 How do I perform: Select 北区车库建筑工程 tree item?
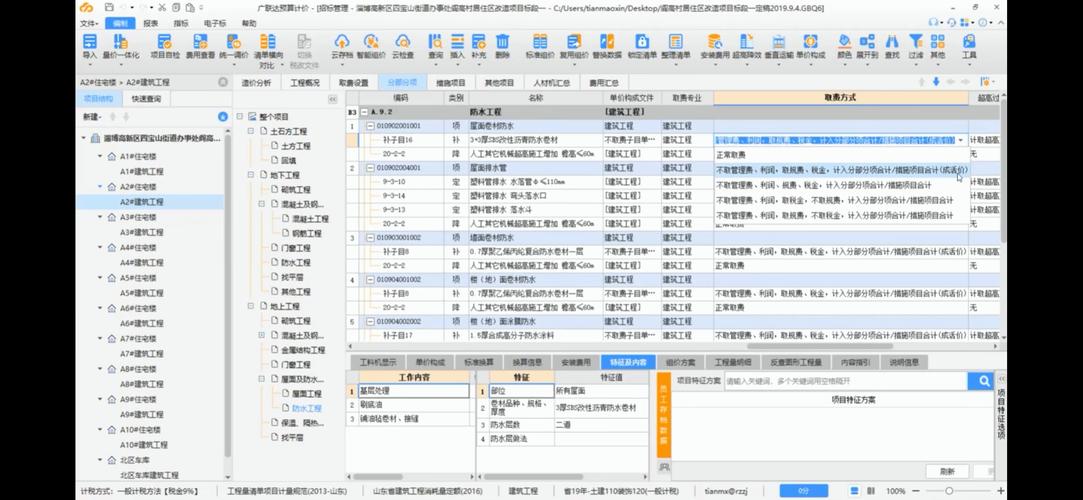click(149, 475)
